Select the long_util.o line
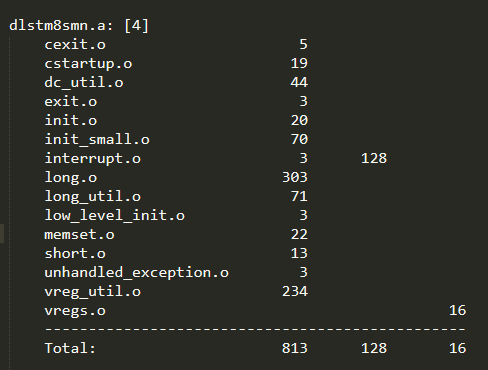 [x=93, y=196]
